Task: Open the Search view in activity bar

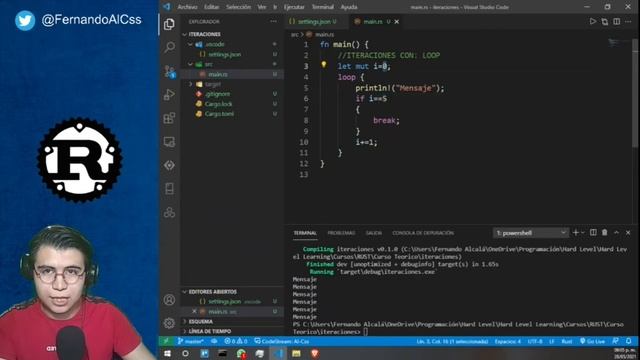Action: click(169, 47)
